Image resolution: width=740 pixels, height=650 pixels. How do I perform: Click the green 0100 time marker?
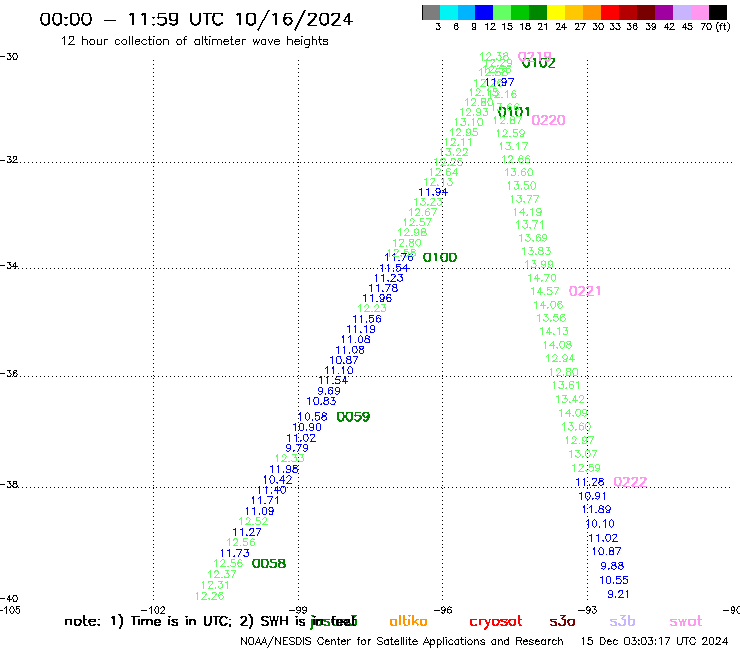click(440, 257)
